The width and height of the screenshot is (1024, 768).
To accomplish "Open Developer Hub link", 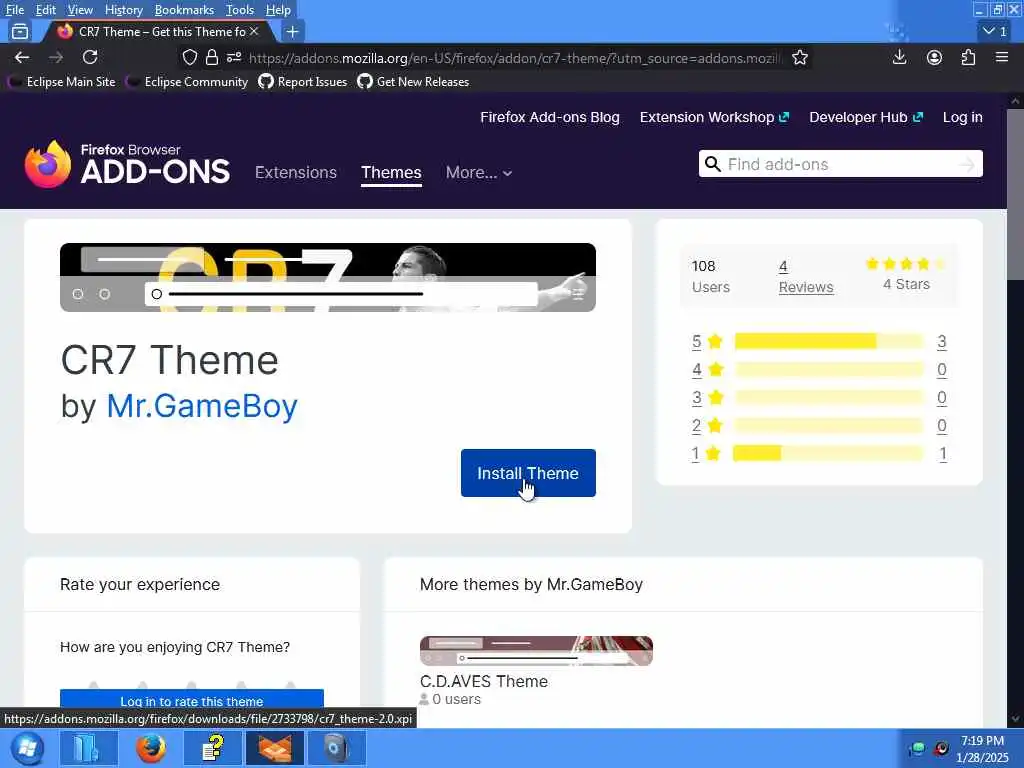I will [x=866, y=118].
